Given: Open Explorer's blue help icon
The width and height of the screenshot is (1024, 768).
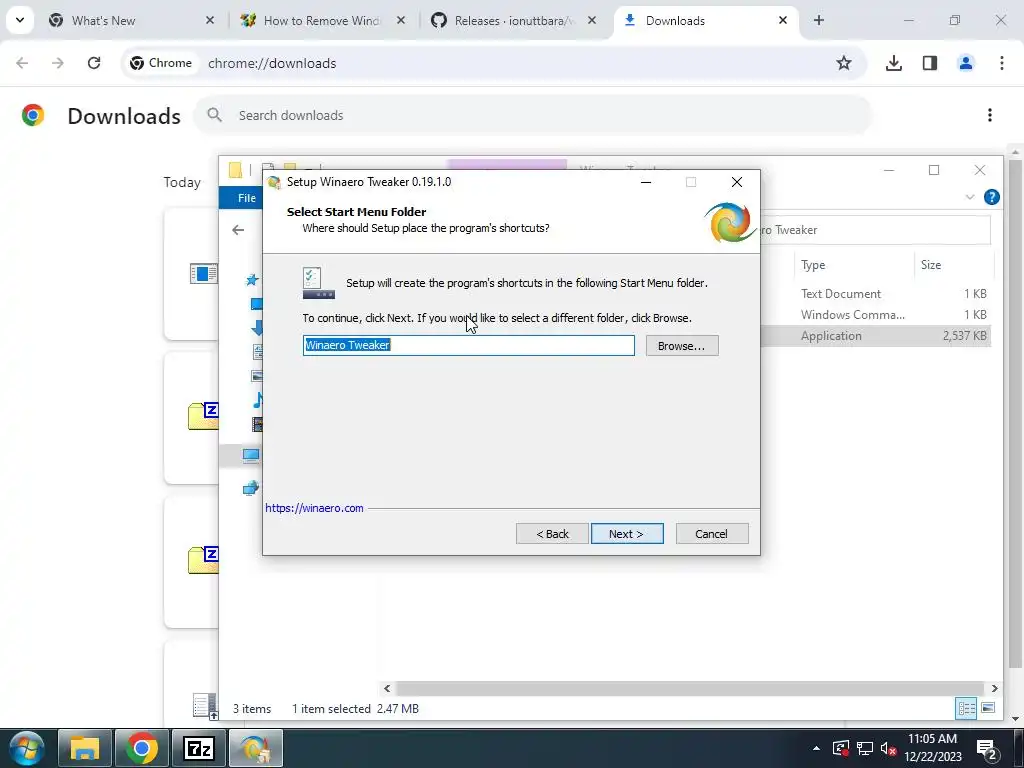Looking at the screenshot, I should (991, 197).
